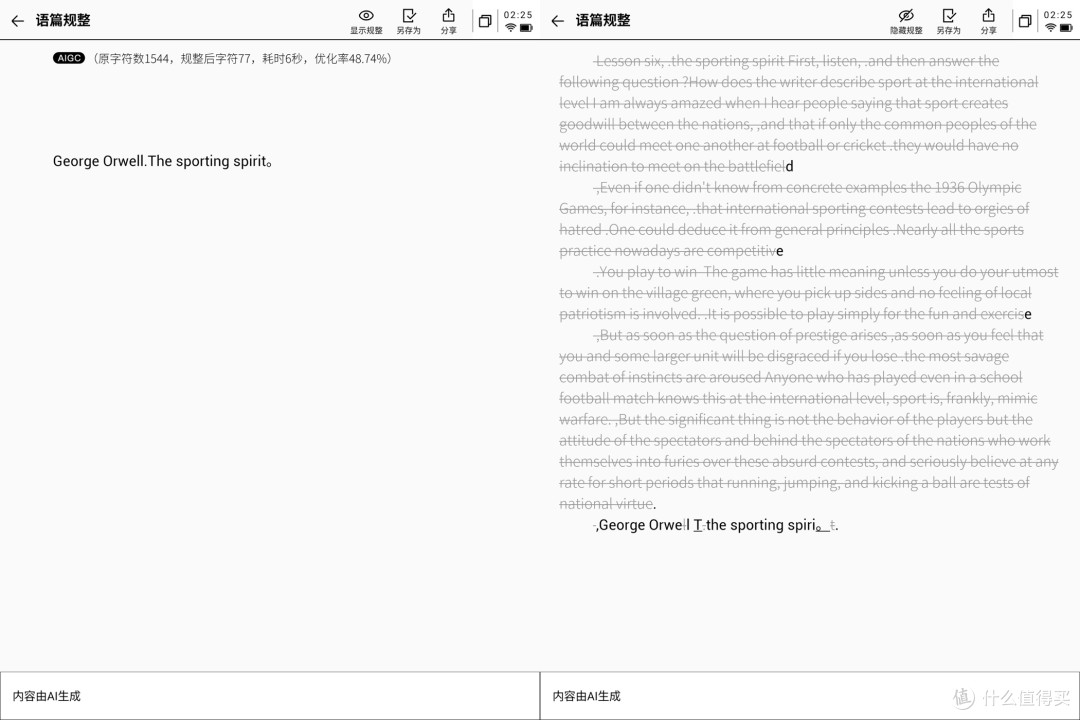Image resolution: width=1080 pixels, height=720 pixels.
Task: Click struck-through line starting But as soon as the question
Action: (819, 336)
